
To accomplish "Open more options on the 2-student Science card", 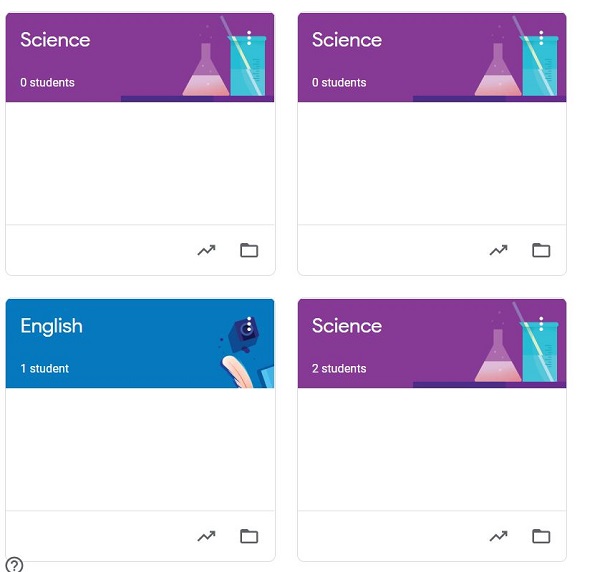I will point(541,325).
